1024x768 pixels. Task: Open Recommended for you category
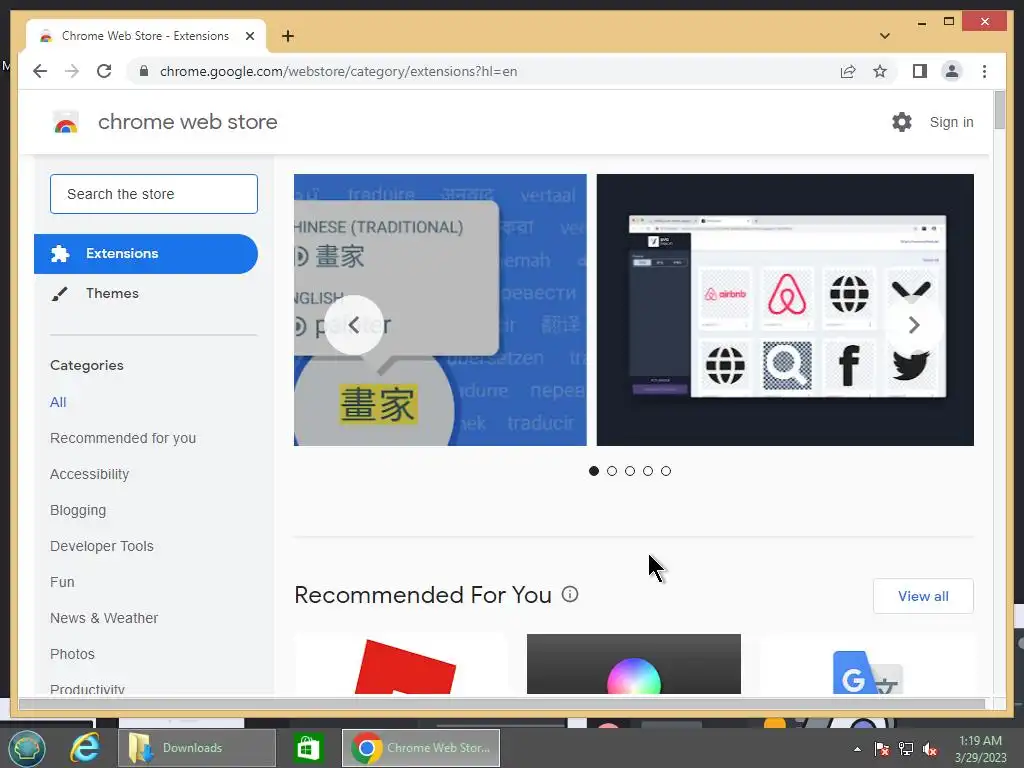pos(123,438)
